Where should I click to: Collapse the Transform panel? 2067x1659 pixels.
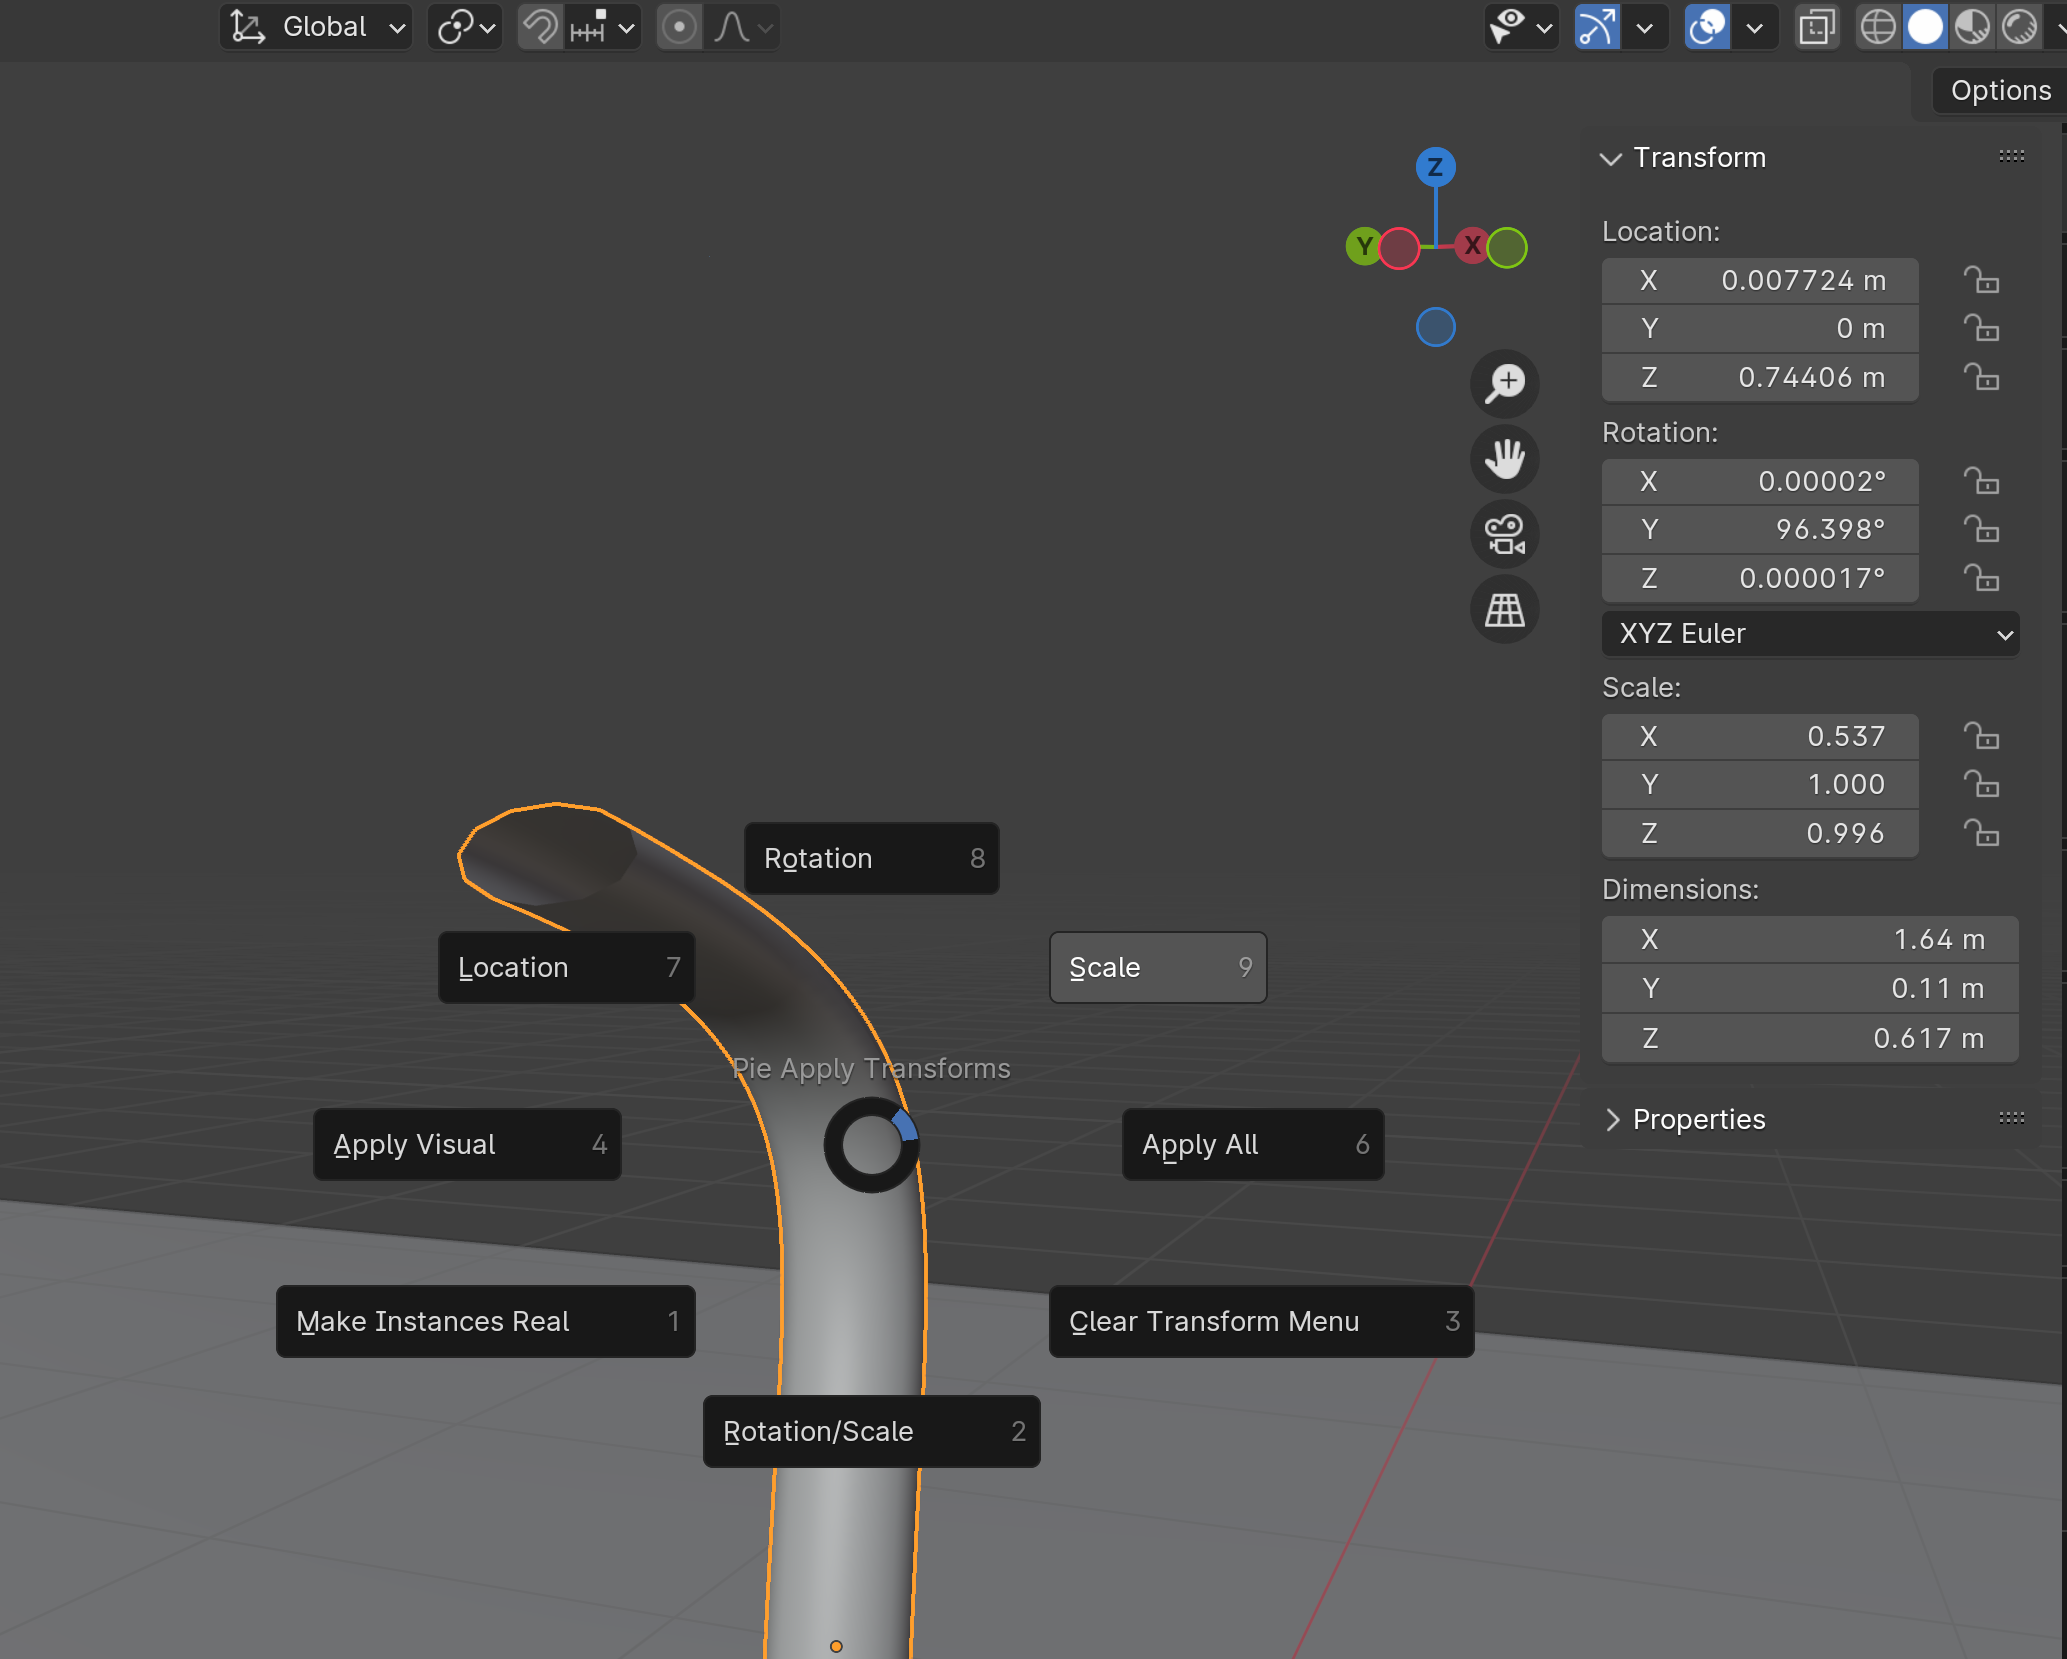pyautogui.click(x=1610, y=158)
